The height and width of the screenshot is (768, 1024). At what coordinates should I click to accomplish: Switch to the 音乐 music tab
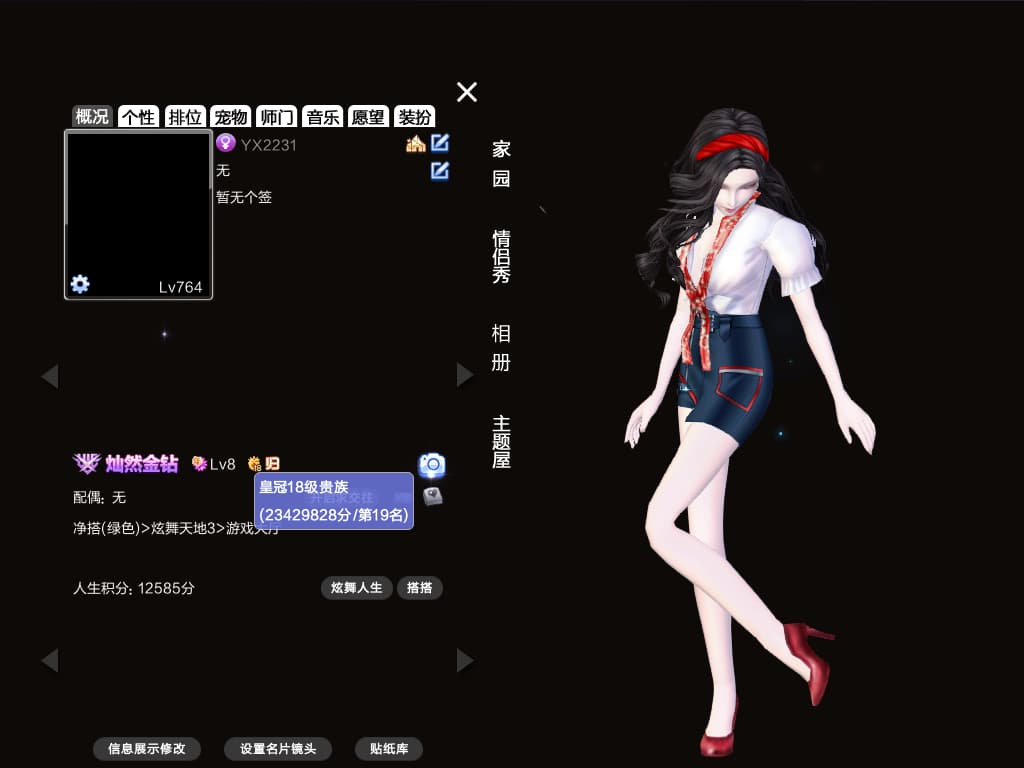(323, 117)
